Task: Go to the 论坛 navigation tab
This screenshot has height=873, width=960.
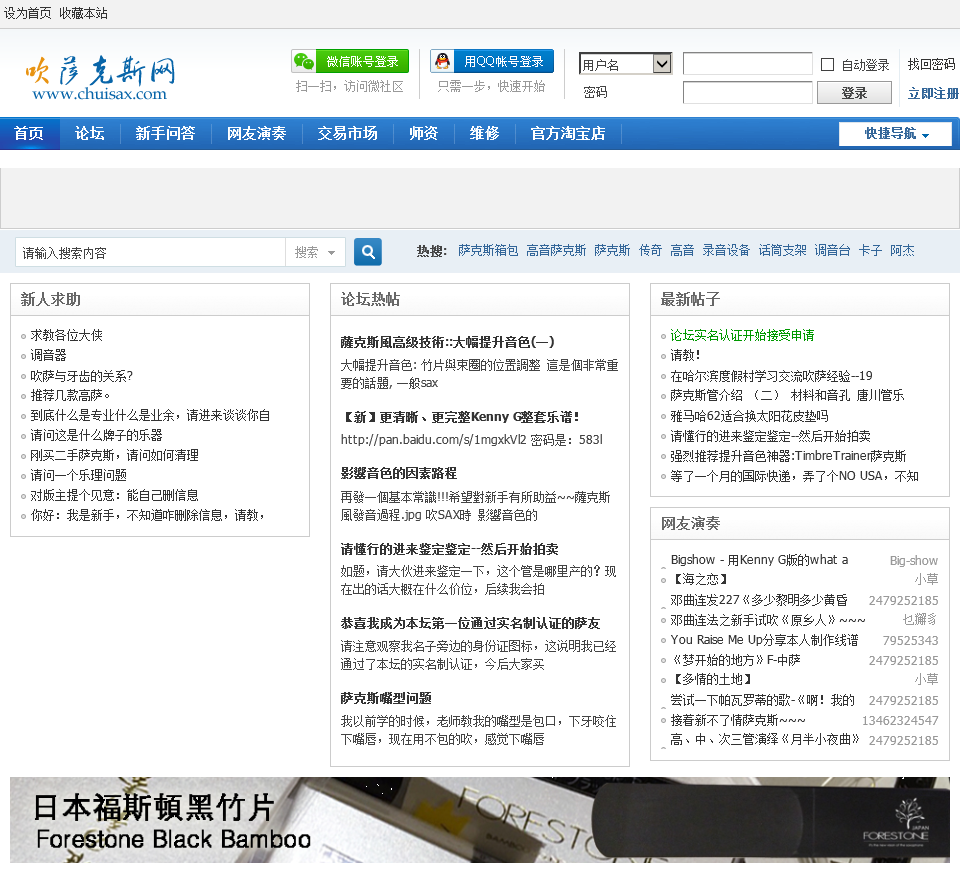Action: 90,134
